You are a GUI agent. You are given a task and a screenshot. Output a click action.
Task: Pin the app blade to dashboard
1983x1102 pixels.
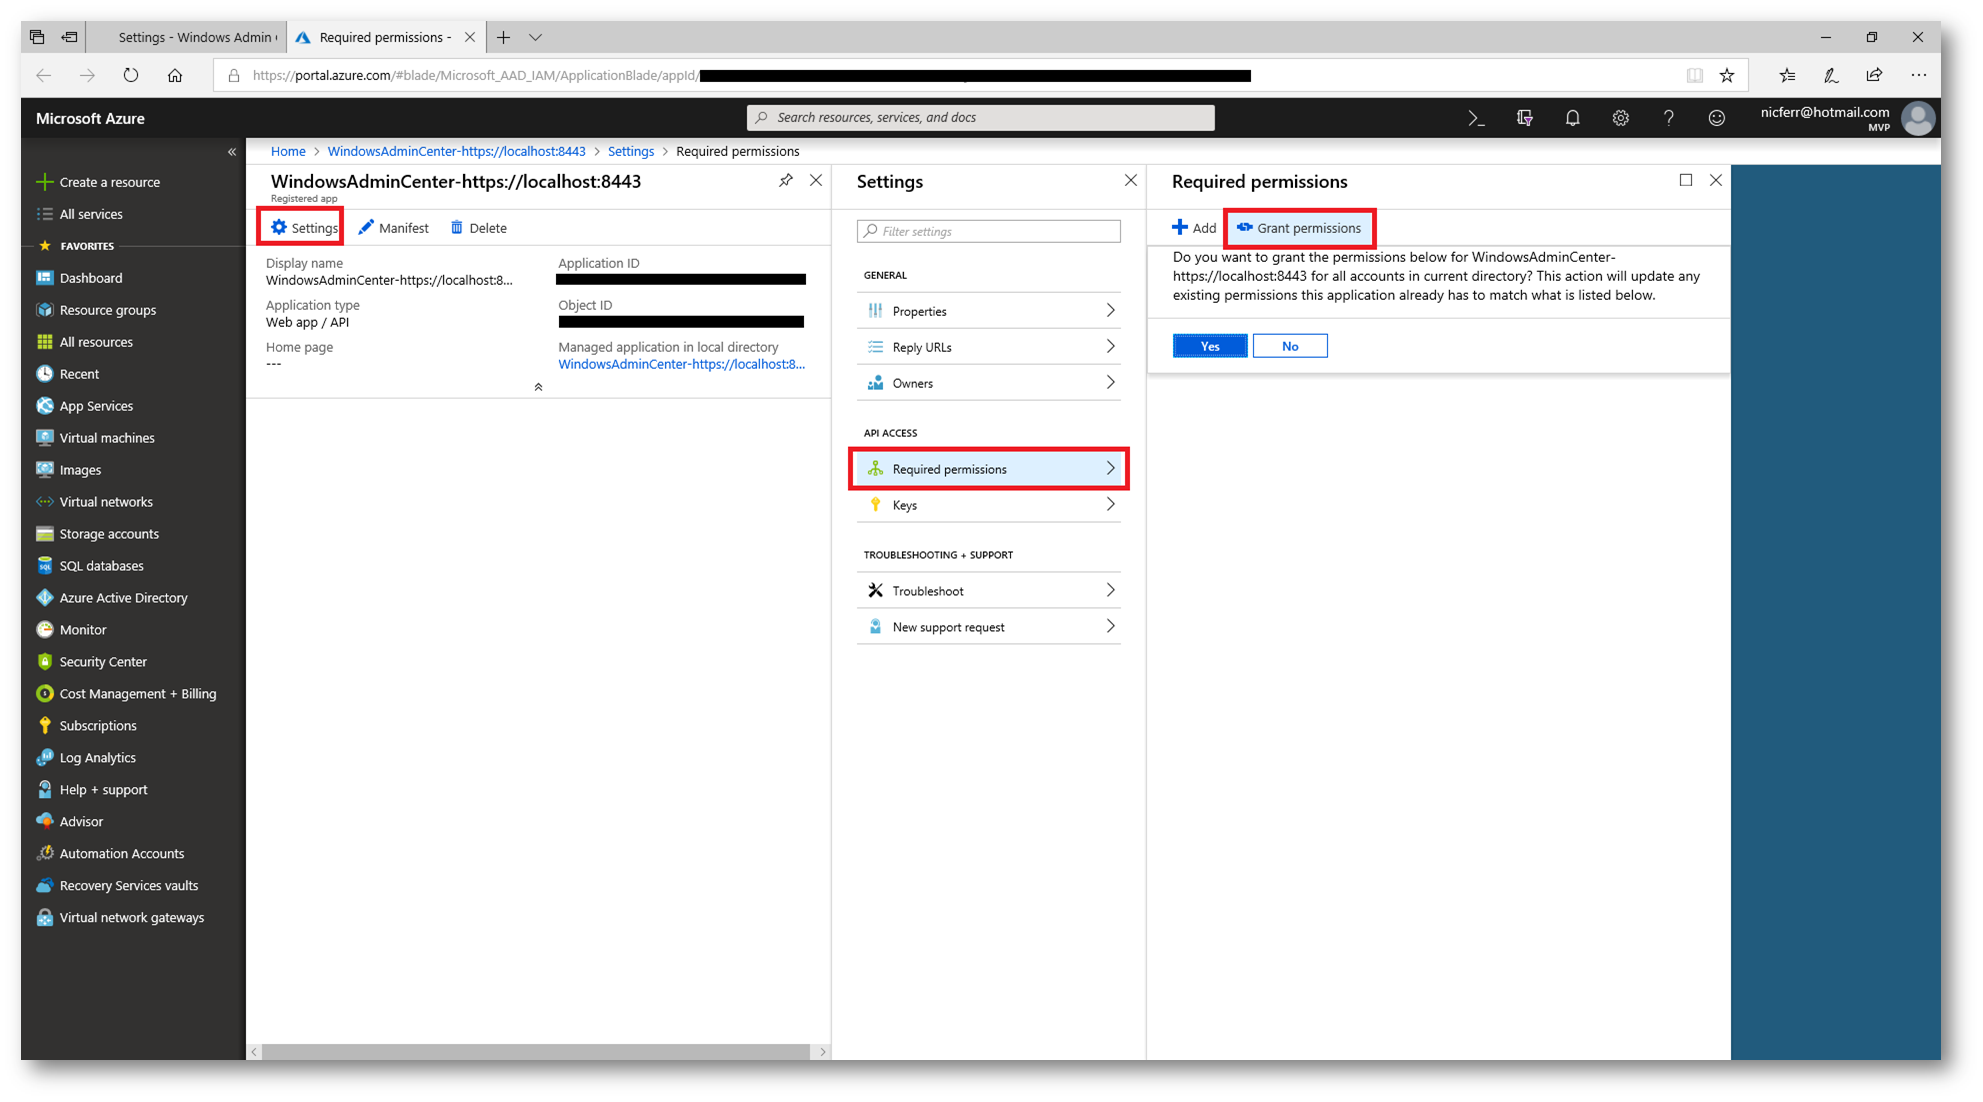[786, 181]
